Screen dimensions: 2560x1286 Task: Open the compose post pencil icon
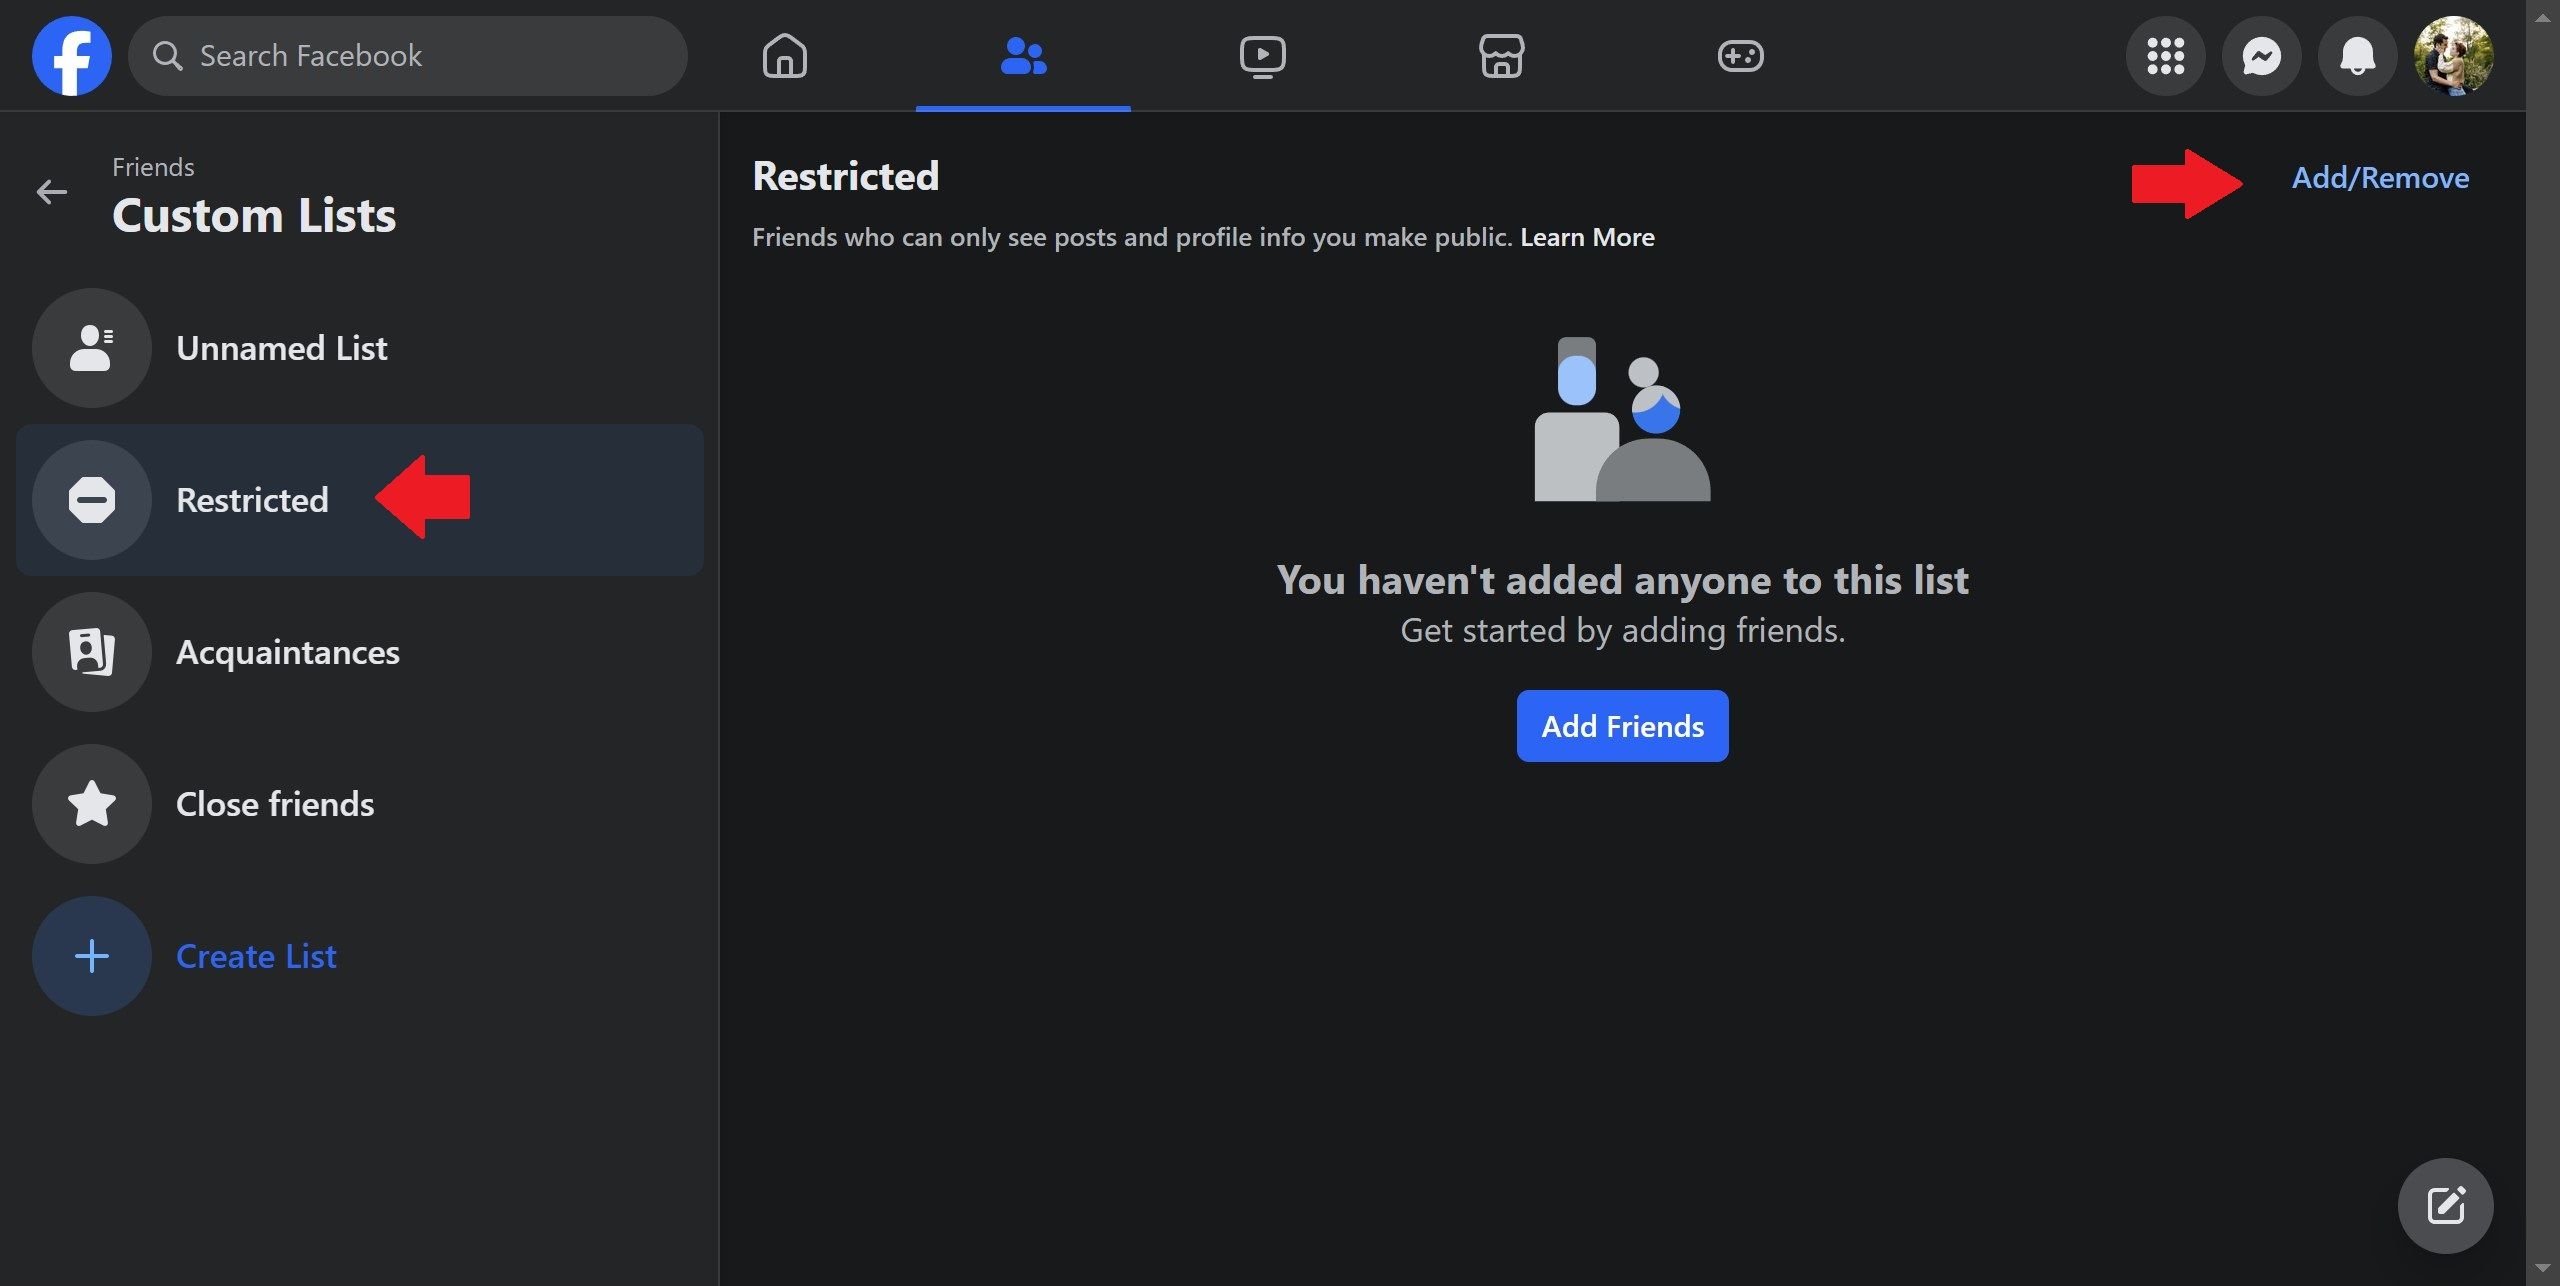[2446, 1205]
